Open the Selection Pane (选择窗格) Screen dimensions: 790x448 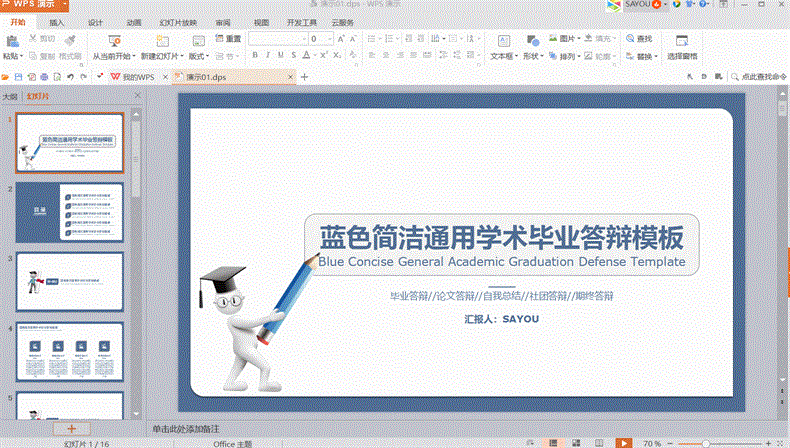(x=682, y=46)
